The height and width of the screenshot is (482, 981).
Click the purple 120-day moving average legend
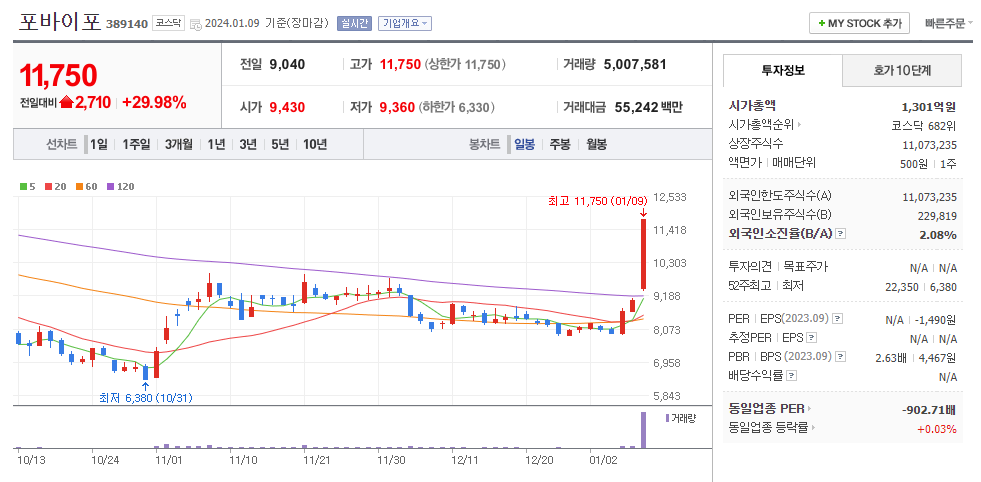click(x=121, y=187)
